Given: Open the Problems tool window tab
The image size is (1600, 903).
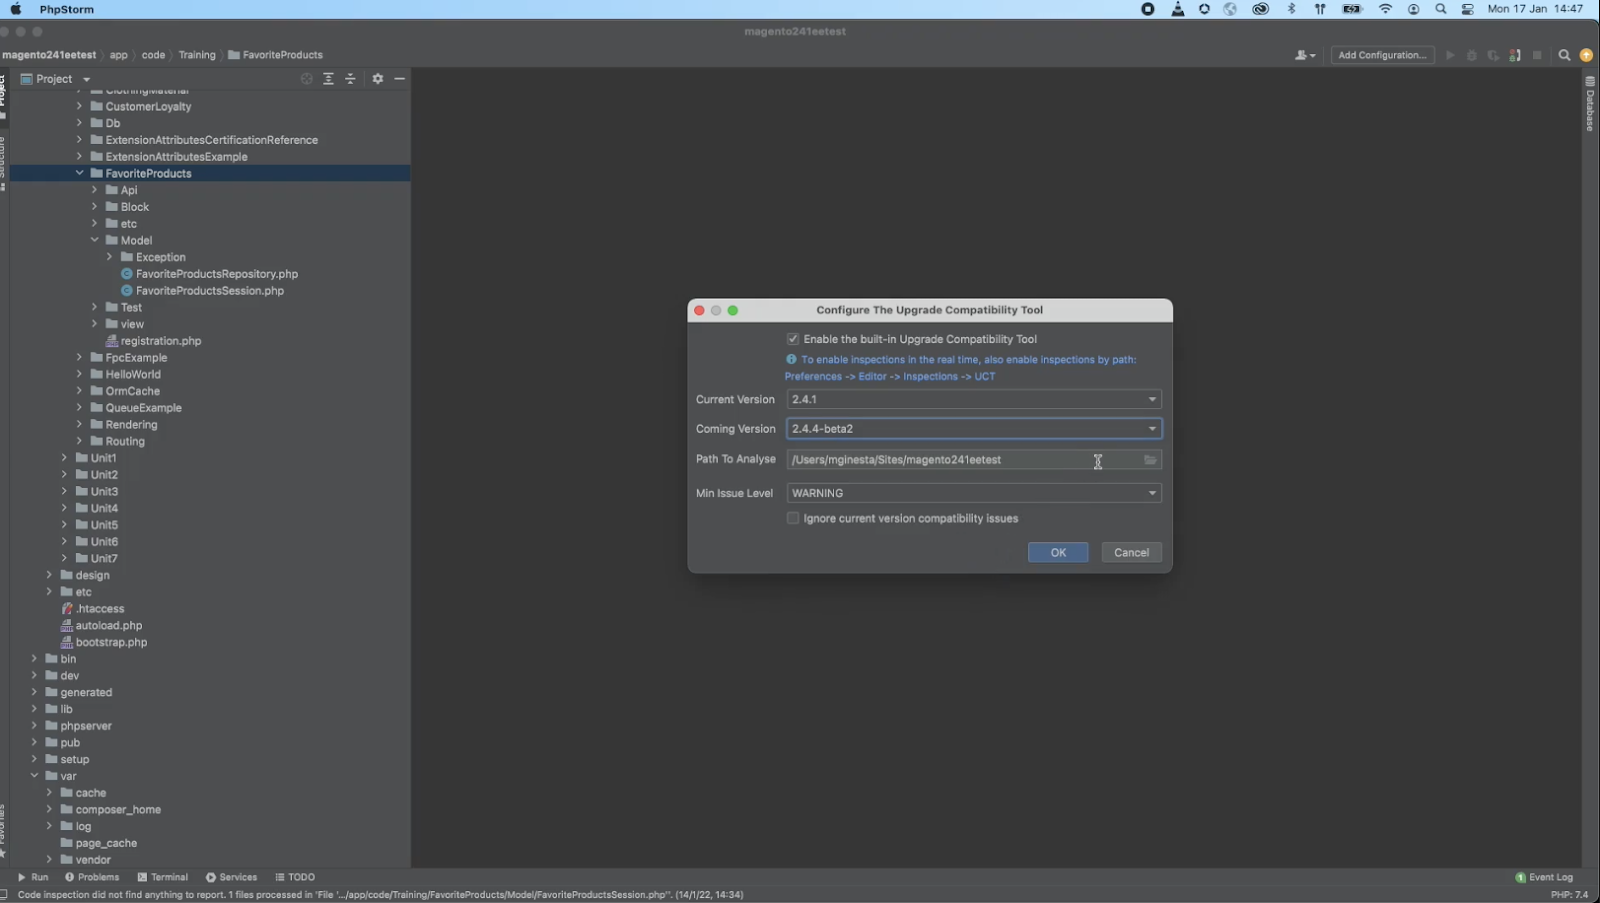Looking at the screenshot, I should [92, 877].
